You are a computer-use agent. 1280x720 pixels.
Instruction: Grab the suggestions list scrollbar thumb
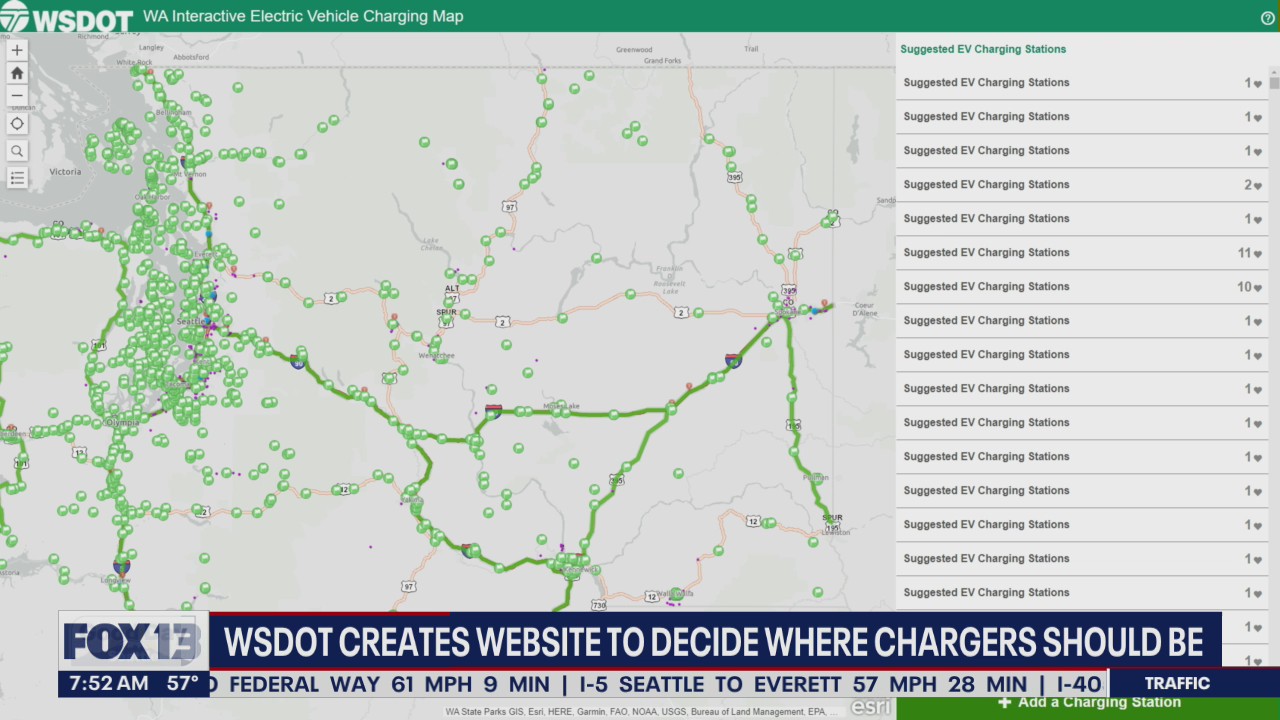tap(1274, 85)
